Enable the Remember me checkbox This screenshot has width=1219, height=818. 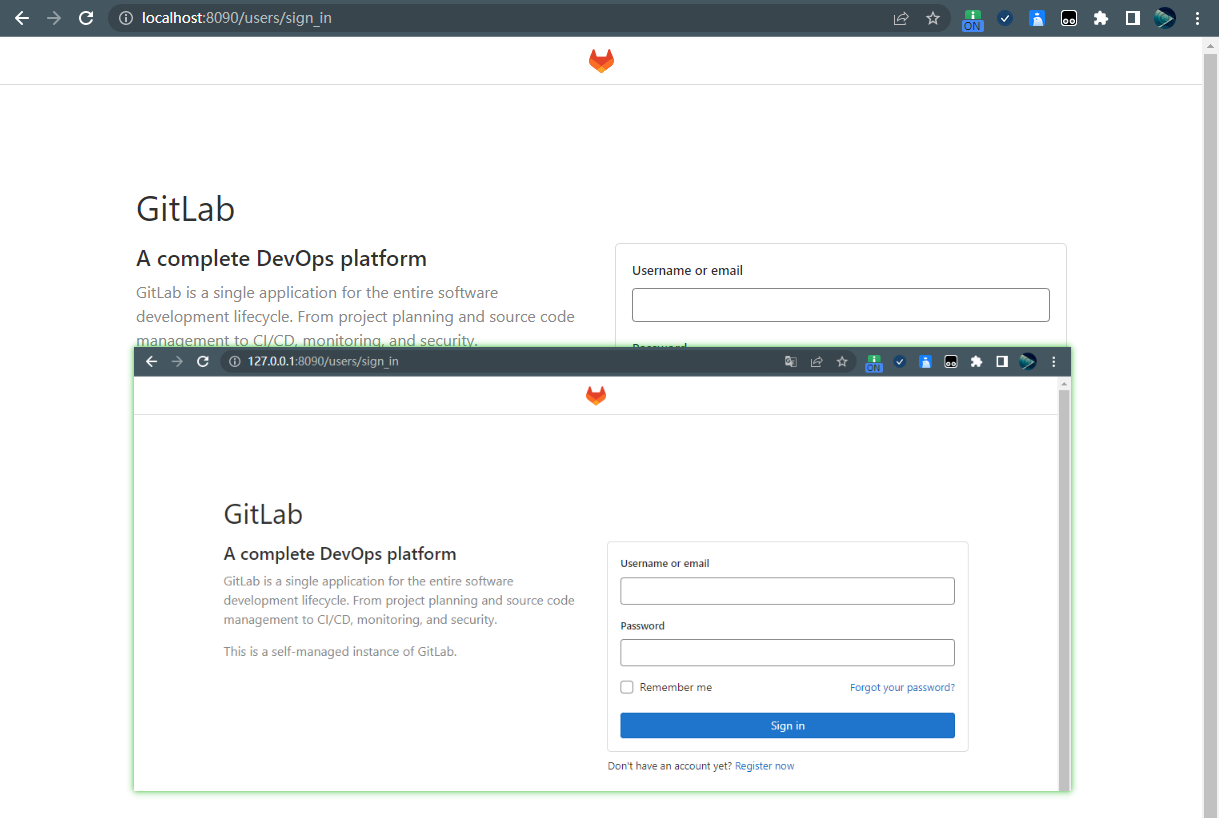tap(627, 688)
